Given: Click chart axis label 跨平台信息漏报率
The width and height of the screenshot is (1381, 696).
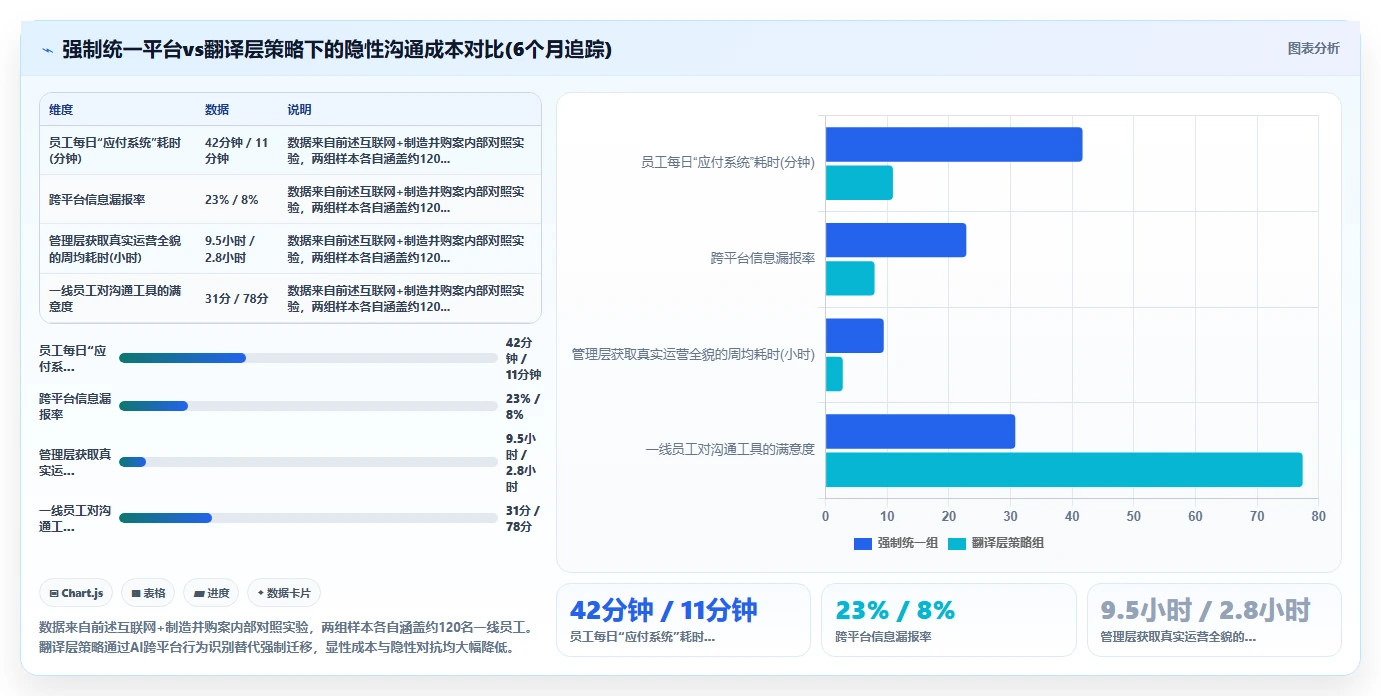Looking at the screenshot, I should tap(763, 258).
